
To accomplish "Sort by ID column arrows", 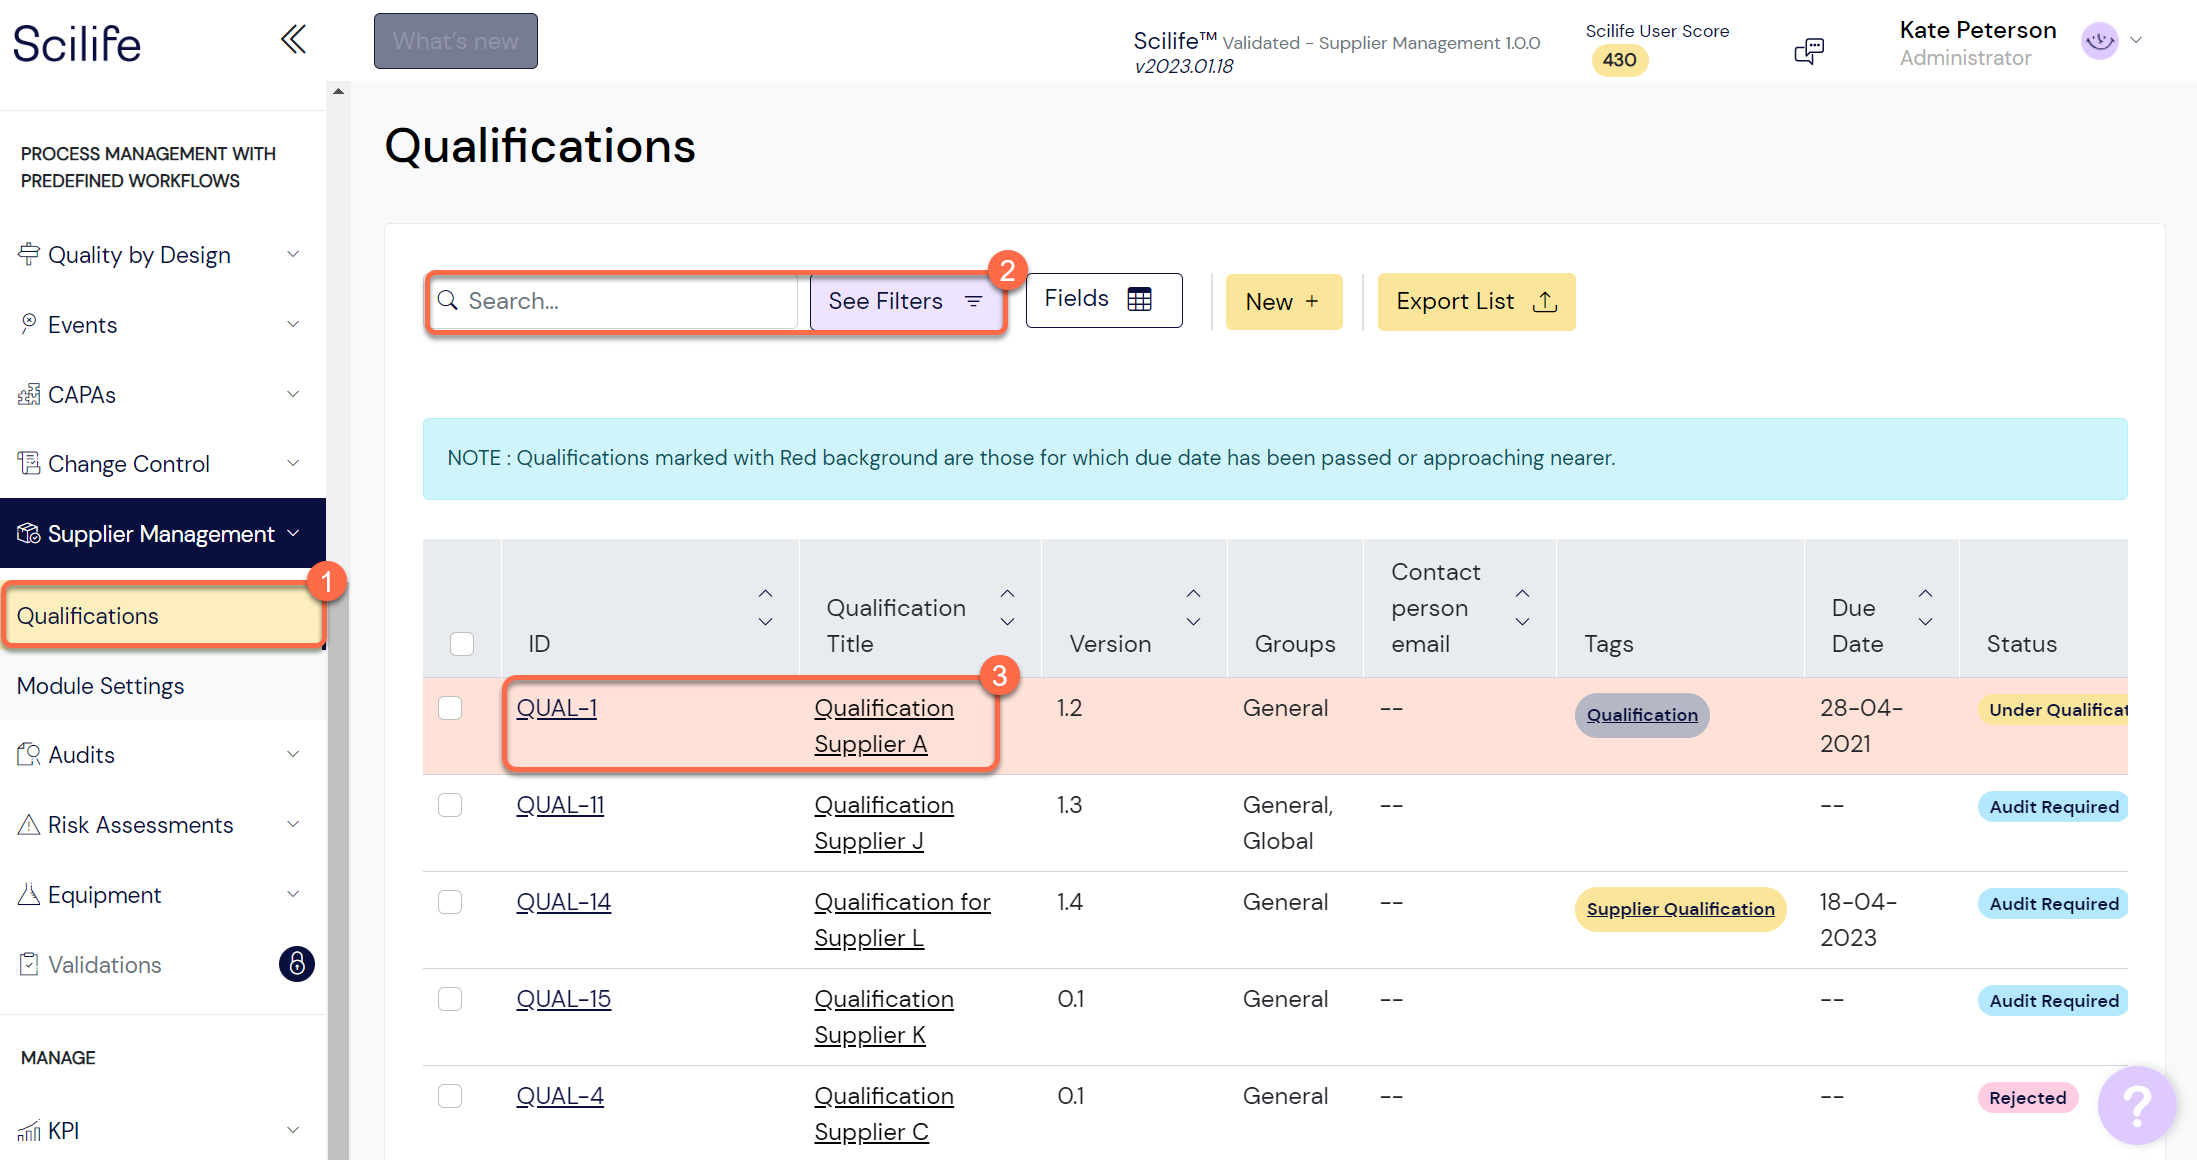I will pyautogui.click(x=765, y=607).
